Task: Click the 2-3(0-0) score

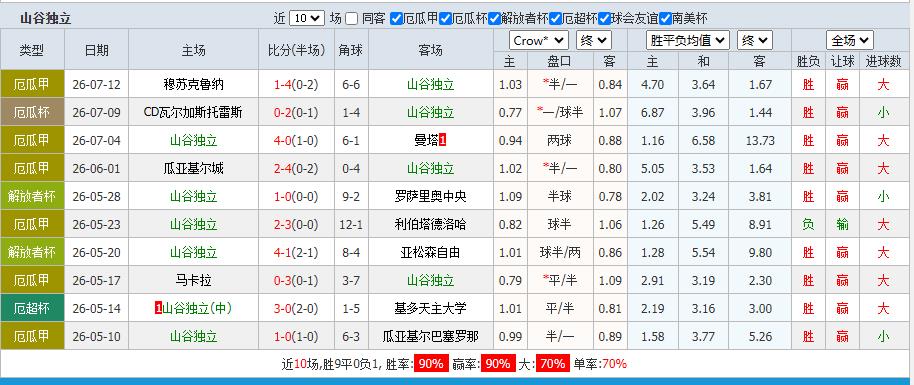Action: click(296, 225)
